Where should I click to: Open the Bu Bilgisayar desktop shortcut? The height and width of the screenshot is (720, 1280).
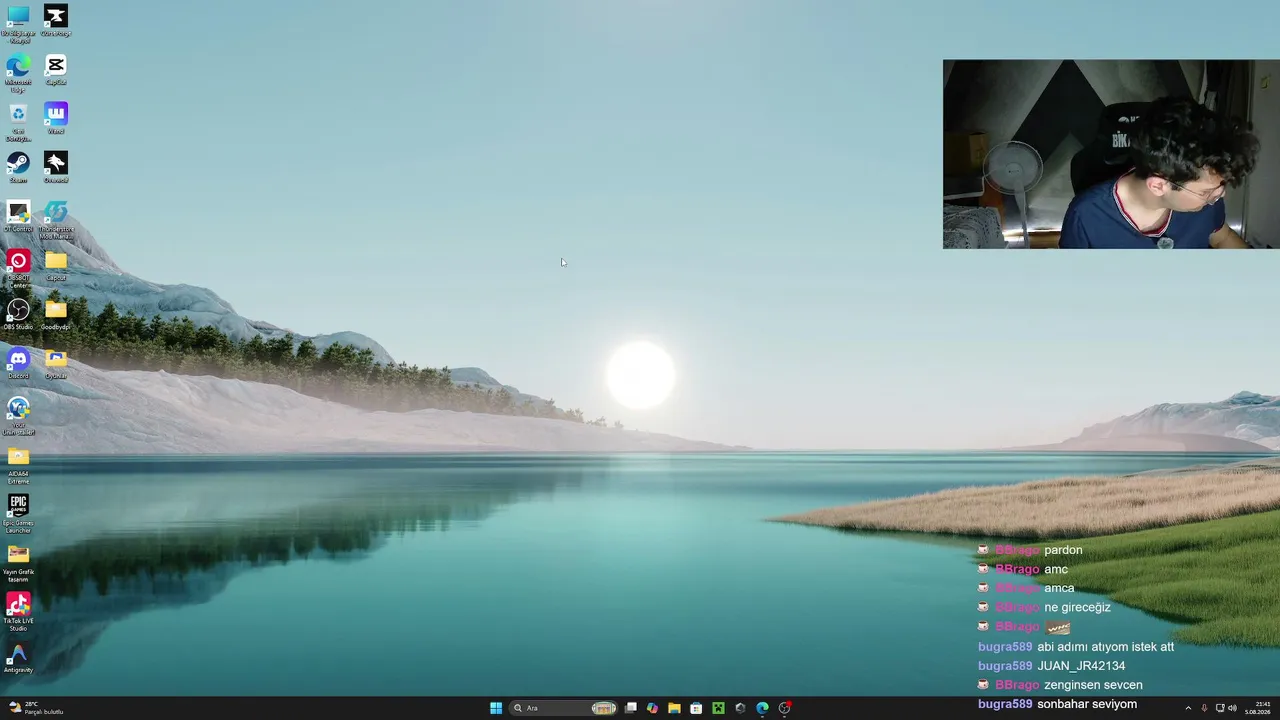pos(18,22)
